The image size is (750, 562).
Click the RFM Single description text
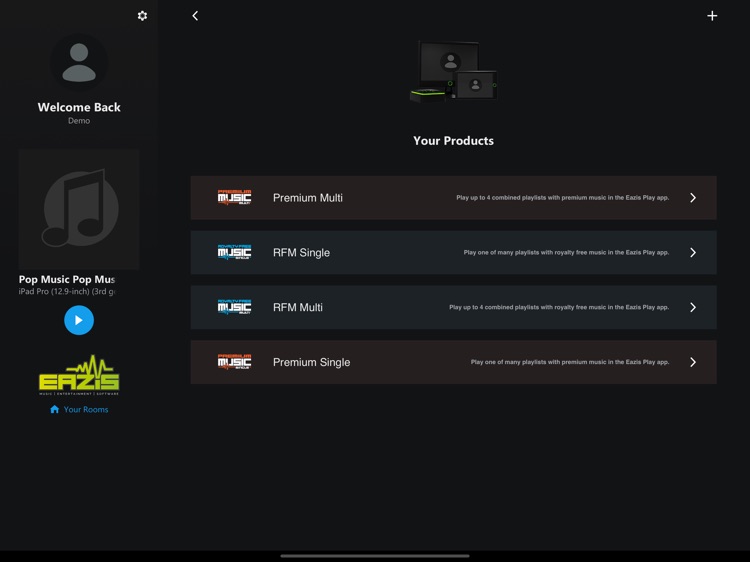coord(566,253)
